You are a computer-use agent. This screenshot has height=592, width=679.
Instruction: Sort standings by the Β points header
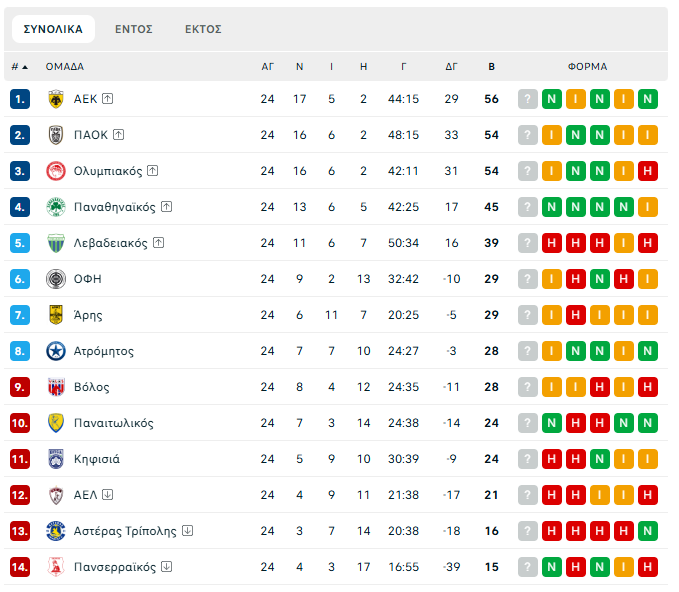click(x=491, y=67)
